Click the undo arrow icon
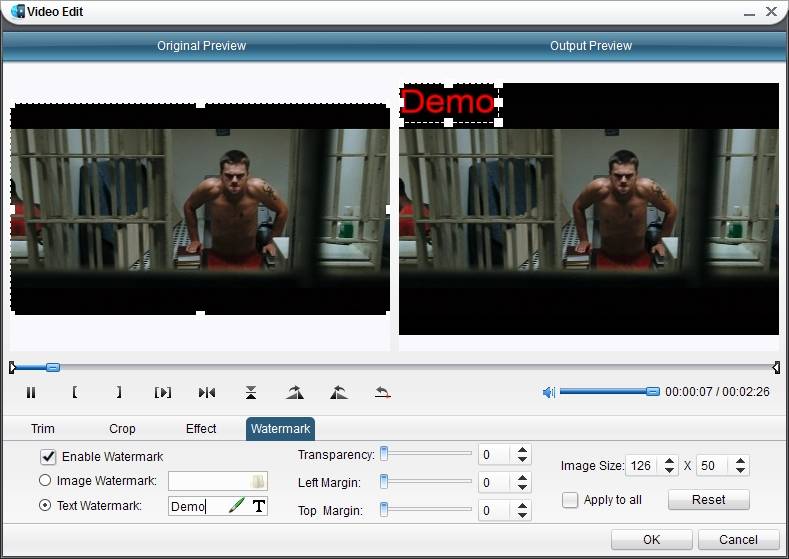Viewport: 789px width, 559px height. point(383,392)
